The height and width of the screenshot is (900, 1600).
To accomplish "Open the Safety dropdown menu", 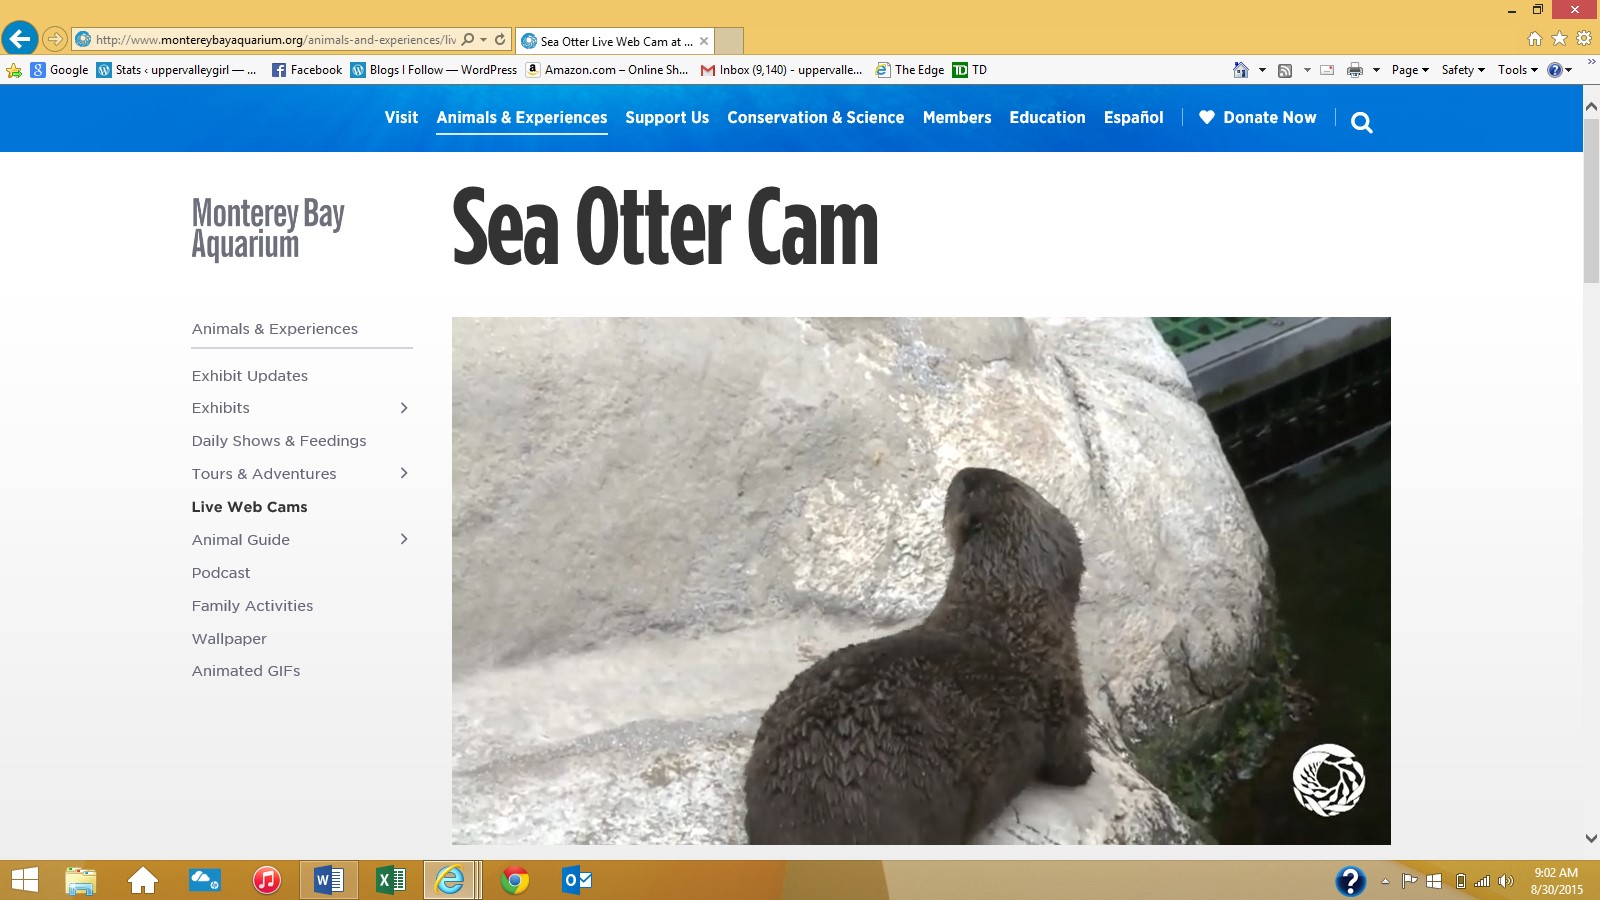I will 1463,70.
